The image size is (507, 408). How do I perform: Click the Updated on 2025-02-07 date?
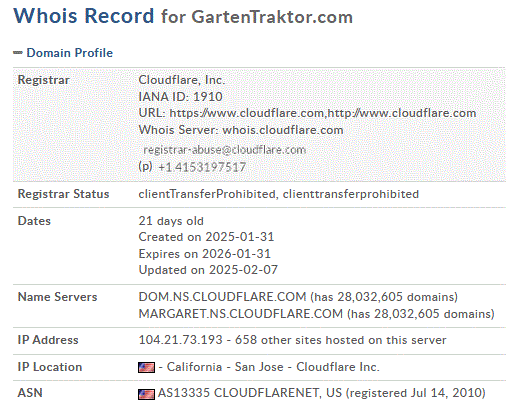[208, 269]
